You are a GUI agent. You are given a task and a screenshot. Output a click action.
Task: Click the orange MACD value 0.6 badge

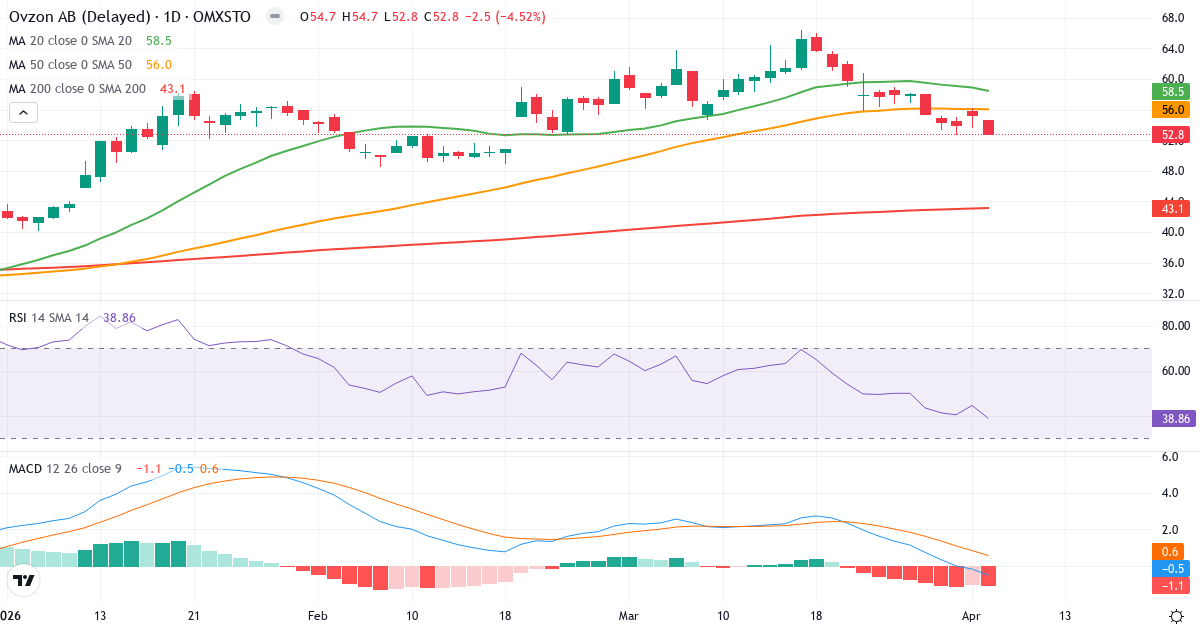click(1168, 550)
